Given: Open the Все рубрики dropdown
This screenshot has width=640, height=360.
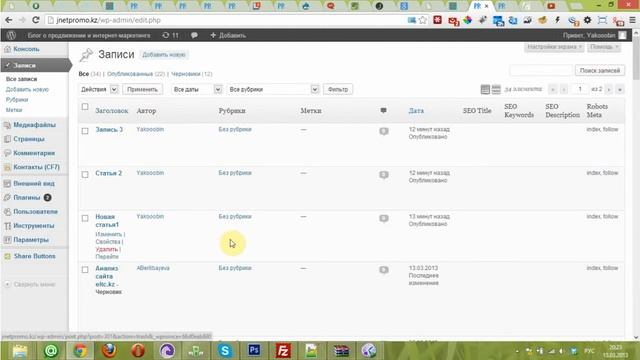Looking at the screenshot, I should click(x=273, y=89).
